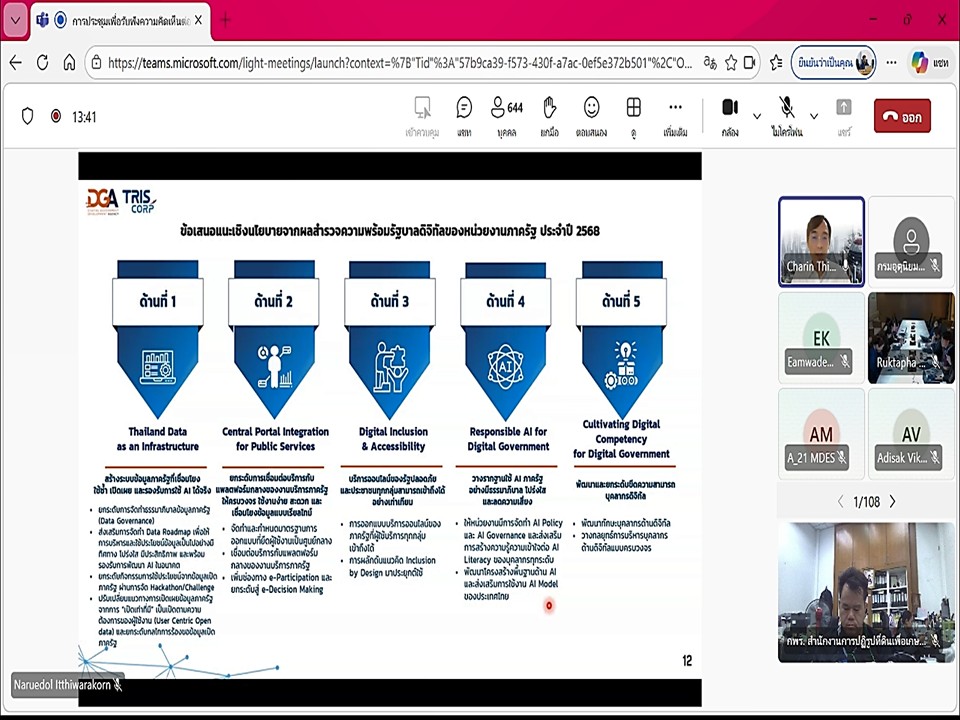This screenshot has height=720, width=960.
Task: Raise your hand in the meeting
Action: click(549, 115)
